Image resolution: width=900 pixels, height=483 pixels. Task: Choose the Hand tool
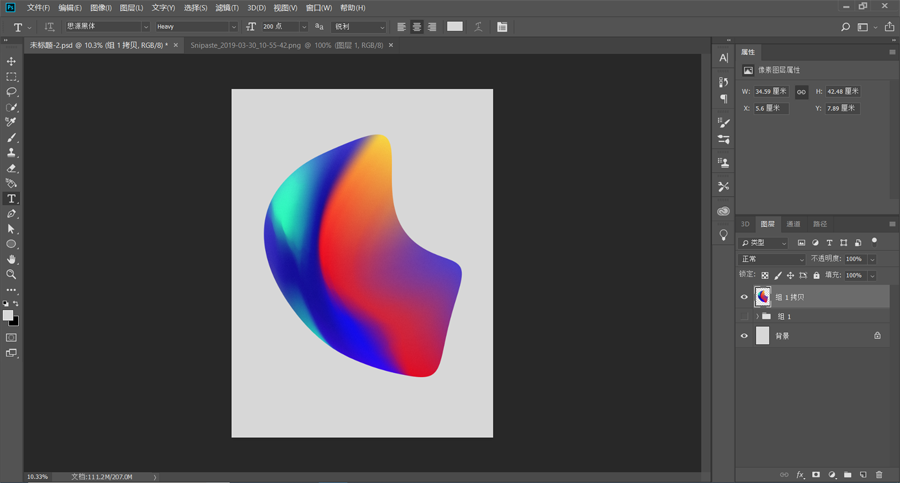(x=12, y=259)
